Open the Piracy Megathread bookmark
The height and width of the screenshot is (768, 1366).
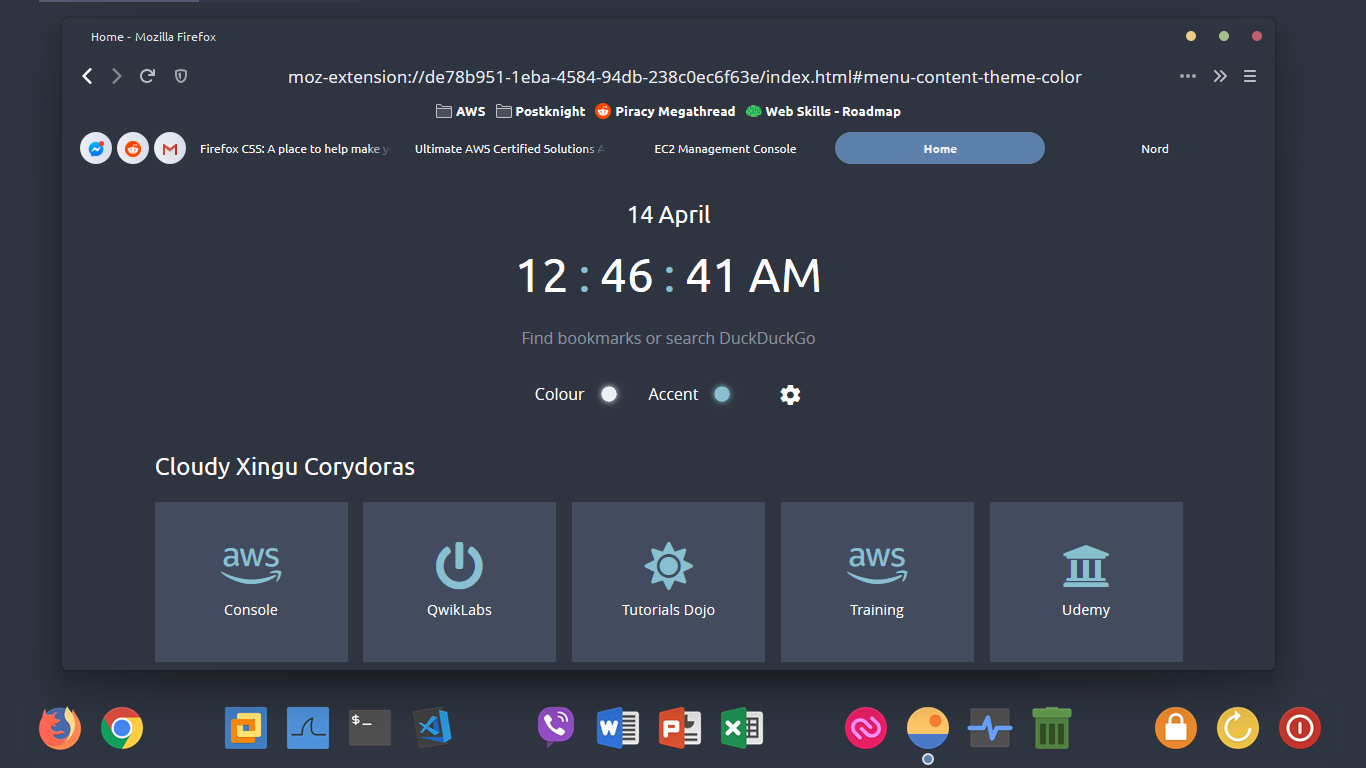pyautogui.click(x=665, y=111)
